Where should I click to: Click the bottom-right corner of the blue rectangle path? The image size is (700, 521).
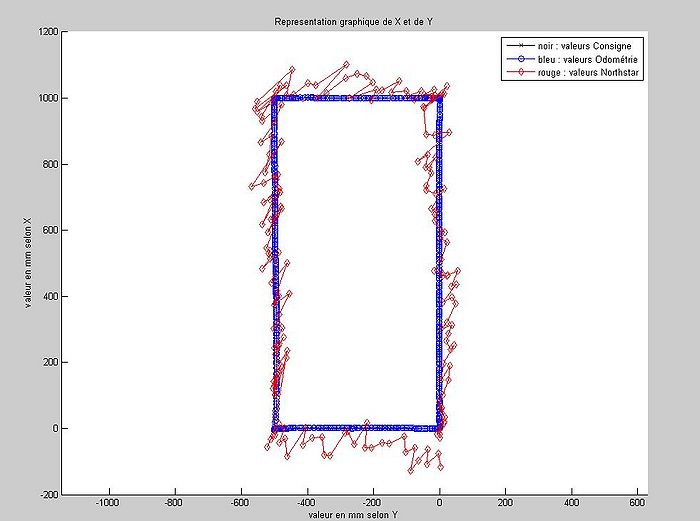point(439,428)
